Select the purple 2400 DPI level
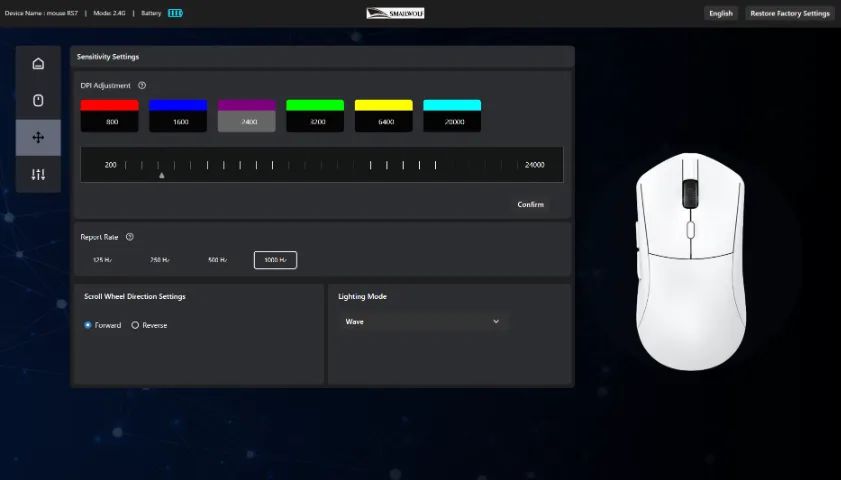 pos(247,115)
